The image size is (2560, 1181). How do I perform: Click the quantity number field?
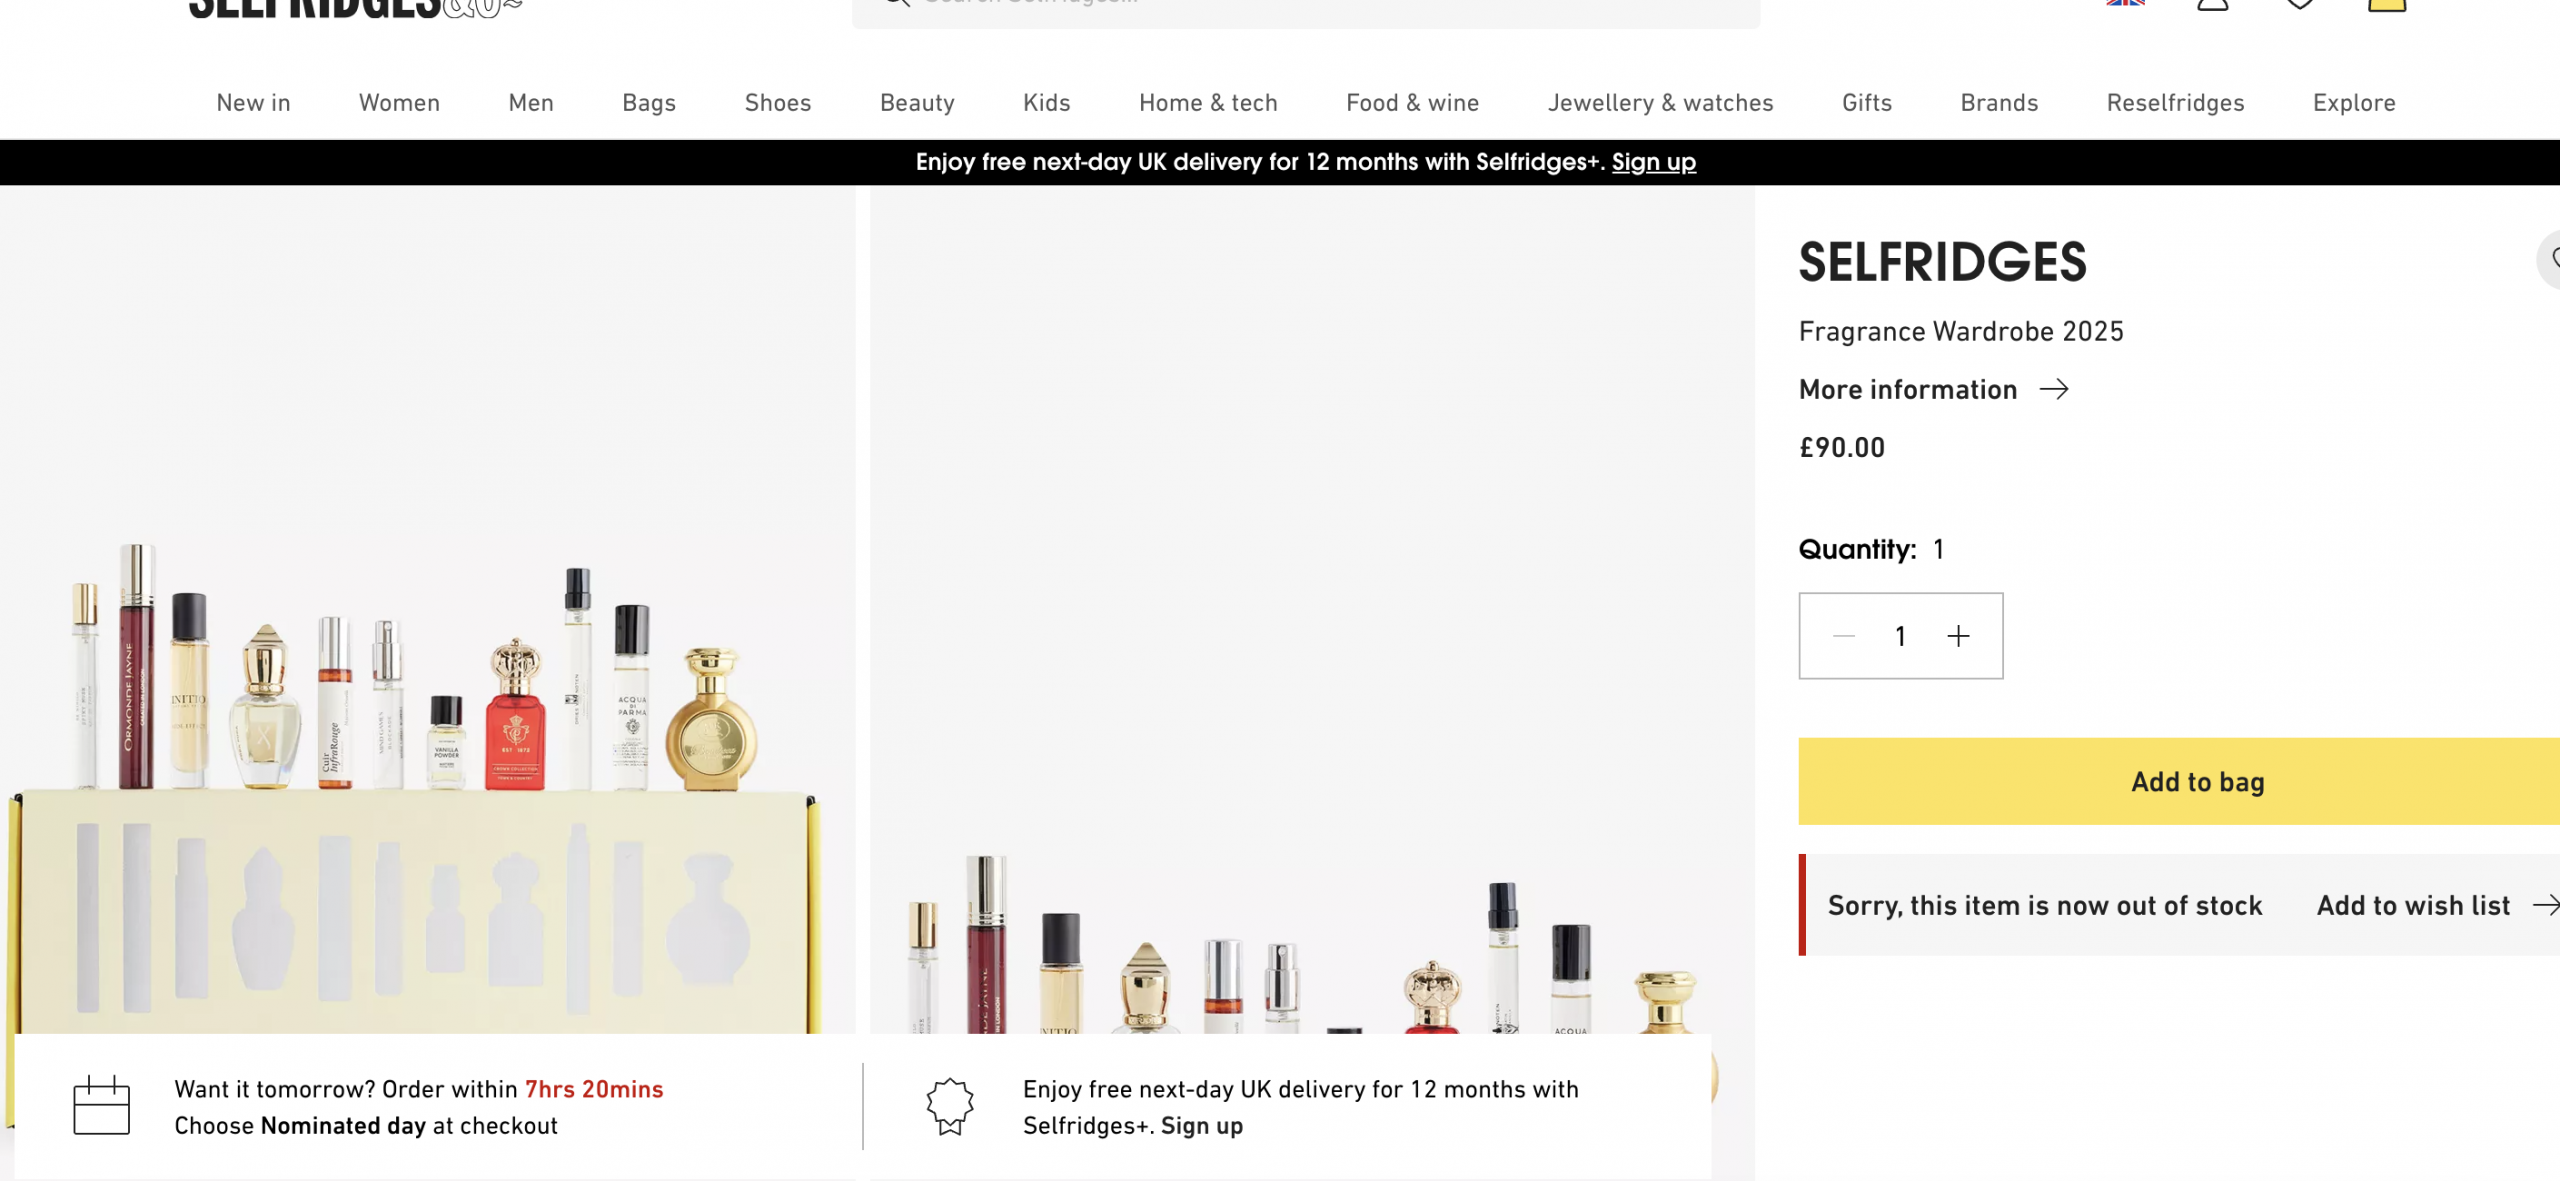pyautogui.click(x=1900, y=636)
